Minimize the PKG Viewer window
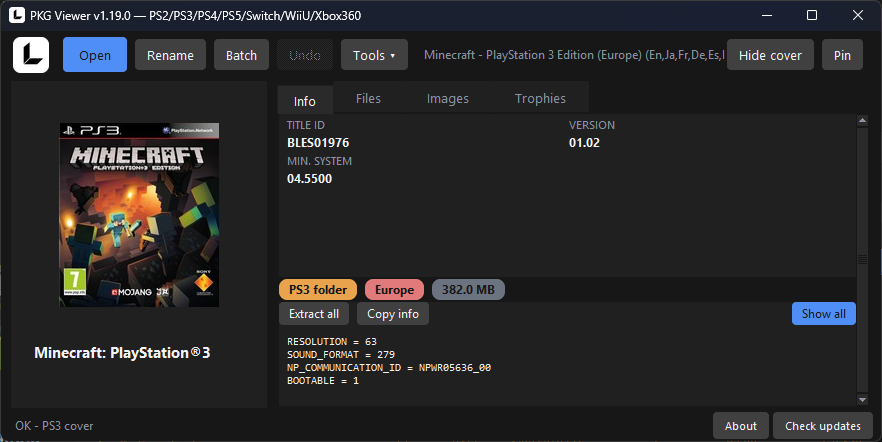 click(766, 15)
